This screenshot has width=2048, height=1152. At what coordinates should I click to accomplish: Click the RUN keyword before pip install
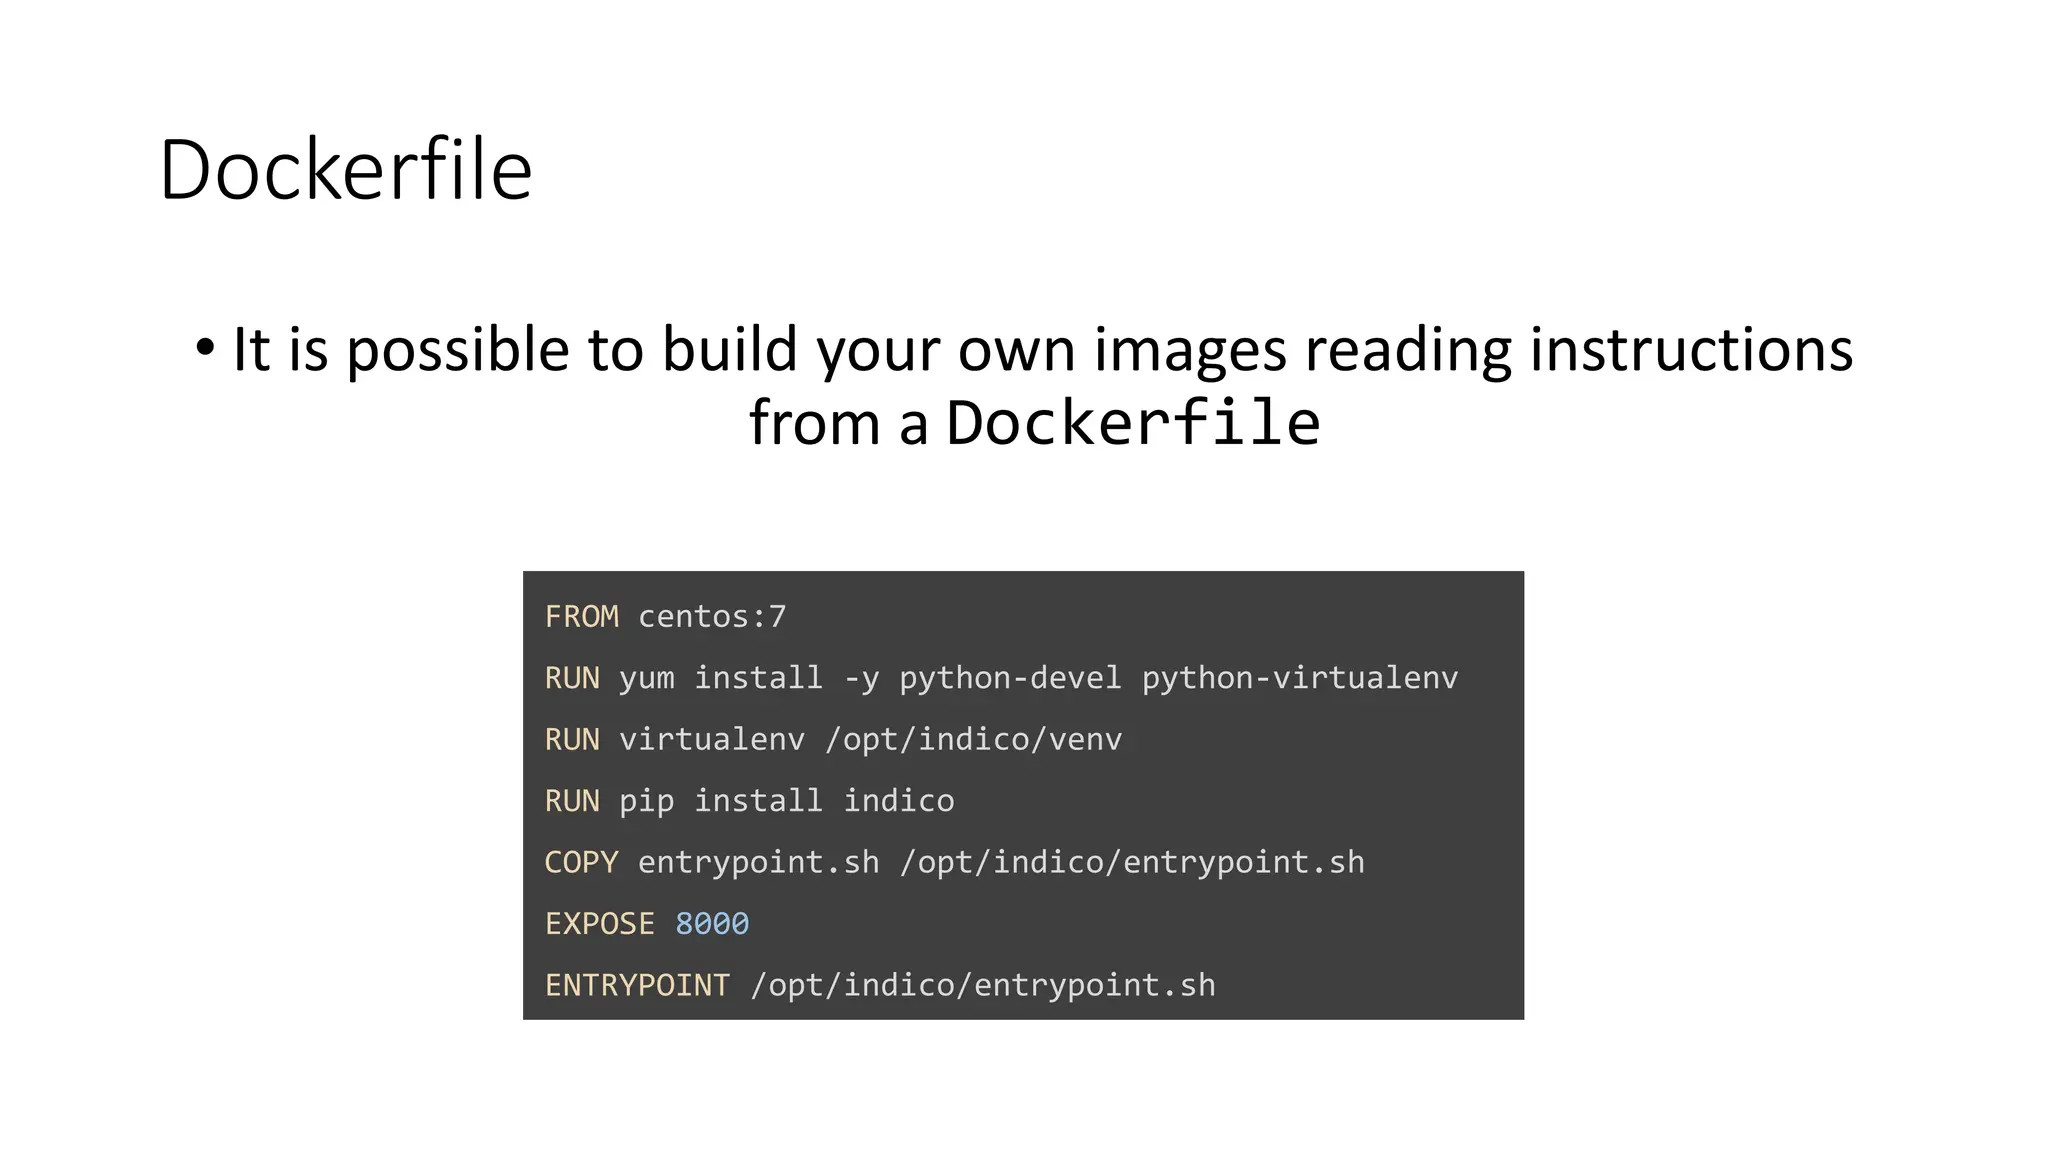tap(572, 801)
